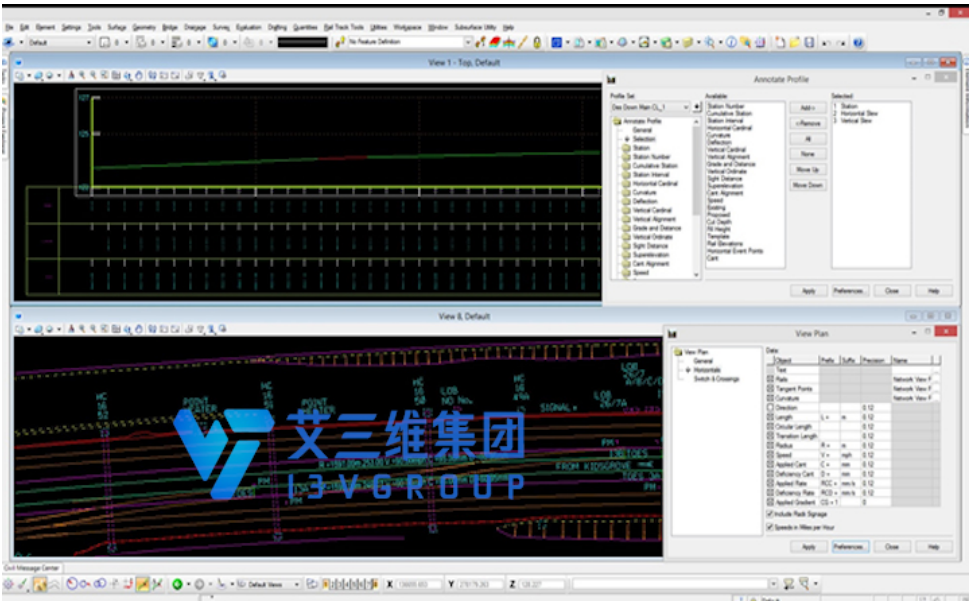Open the No Feature Definition dropdown
Viewport: 972px width, 611px height.
click(x=467, y=42)
